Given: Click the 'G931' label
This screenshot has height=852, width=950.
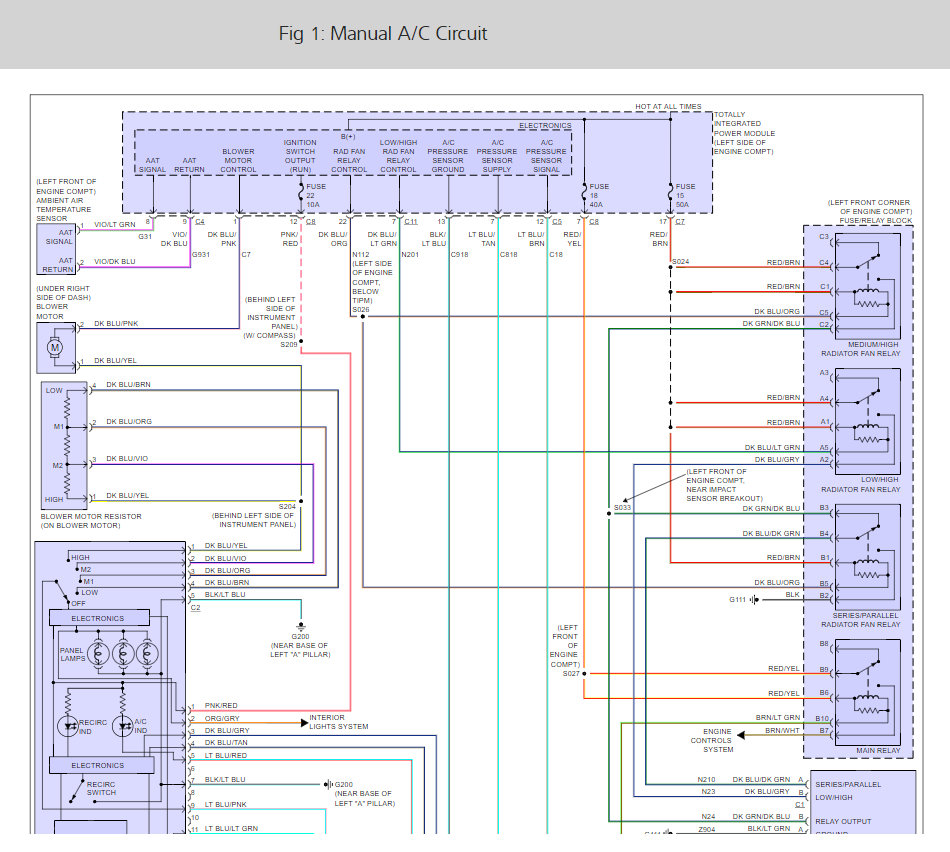Looking at the screenshot, I should click(201, 255).
